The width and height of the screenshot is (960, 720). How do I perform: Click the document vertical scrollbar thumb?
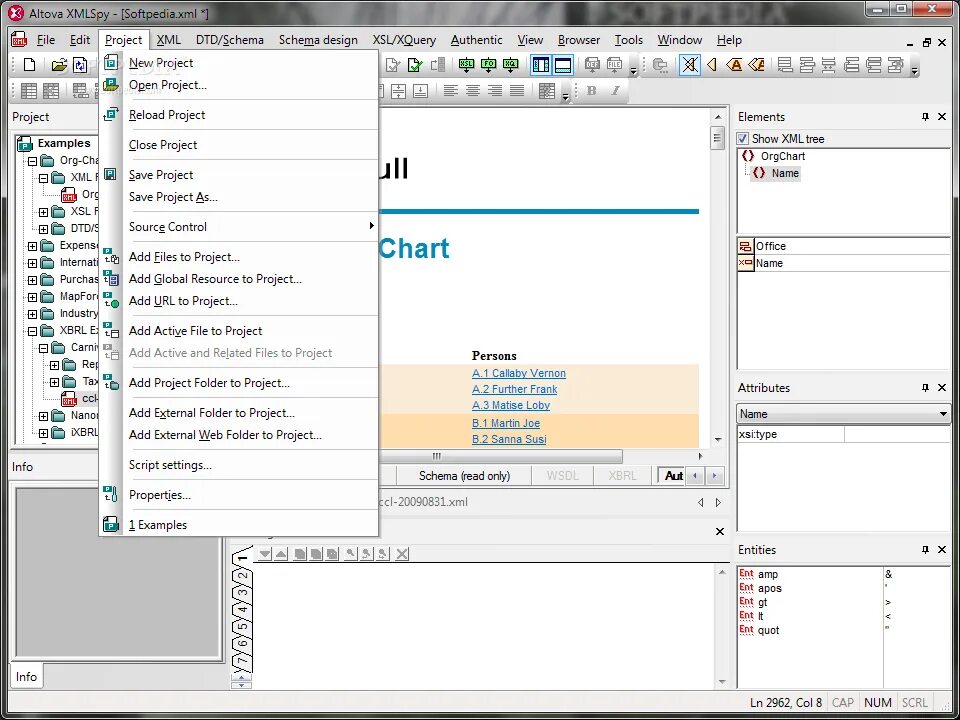coord(718,138)
